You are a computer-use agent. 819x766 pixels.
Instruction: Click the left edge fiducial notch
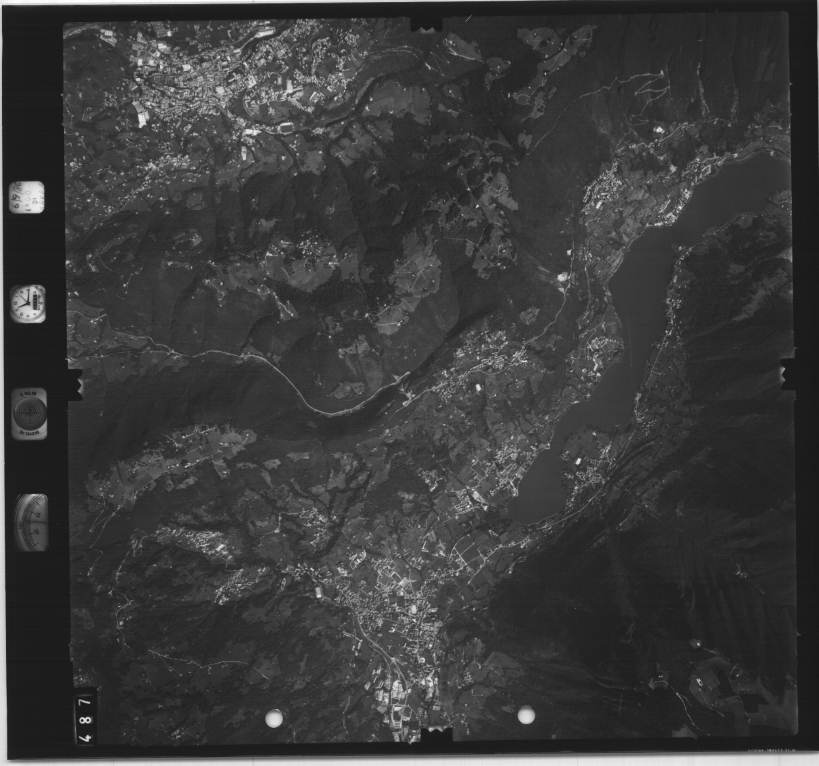click(x=73, y=381)
